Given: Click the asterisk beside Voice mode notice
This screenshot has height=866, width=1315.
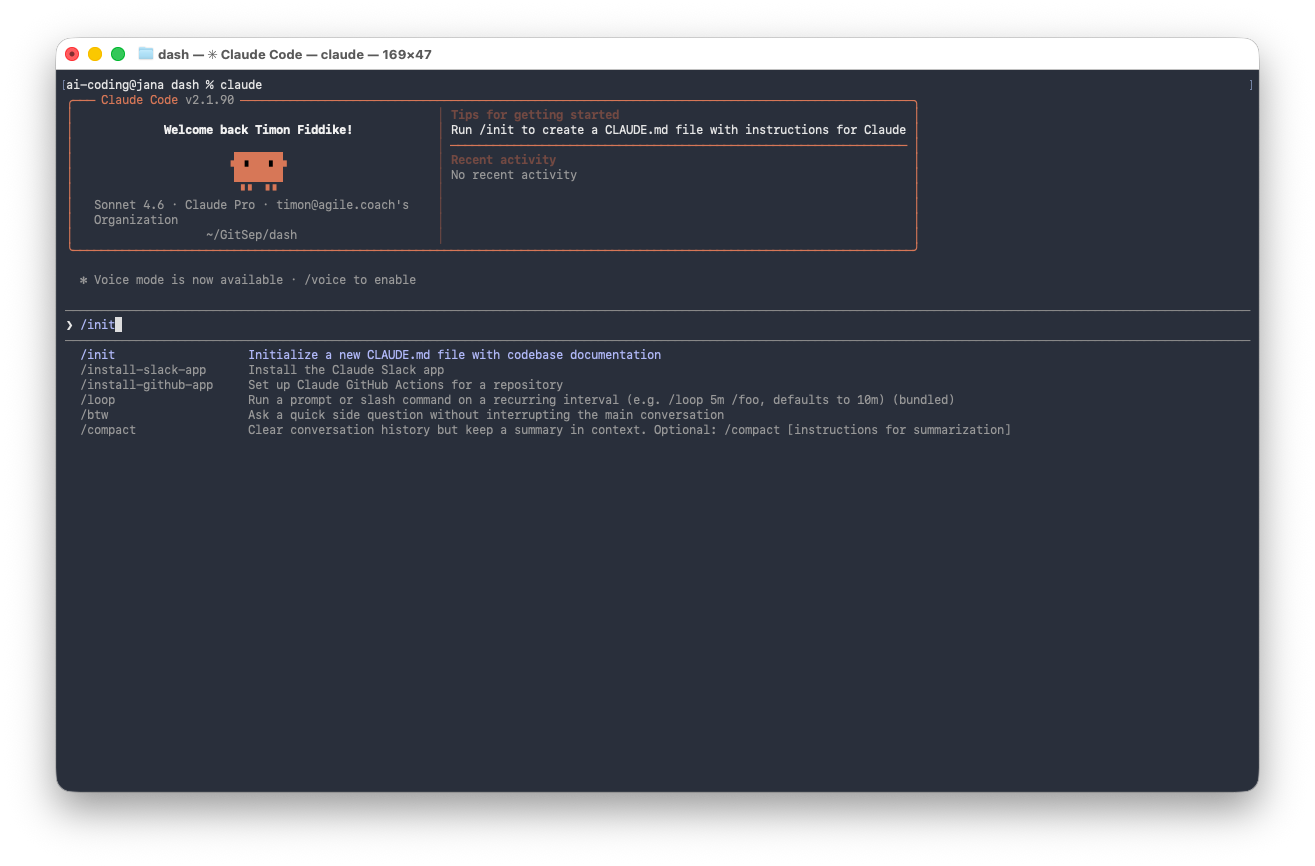Looking at the screenshot, I should 83,280.
